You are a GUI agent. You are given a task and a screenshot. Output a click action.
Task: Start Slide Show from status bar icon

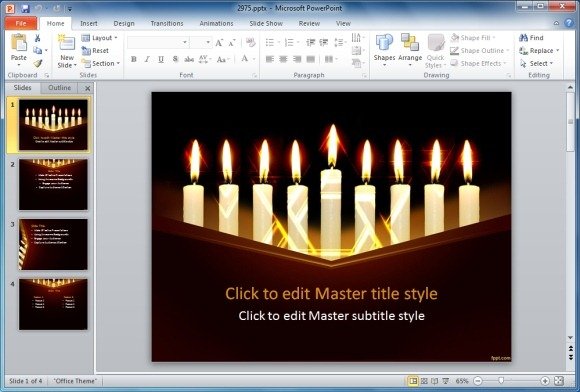tap(446, 381)
